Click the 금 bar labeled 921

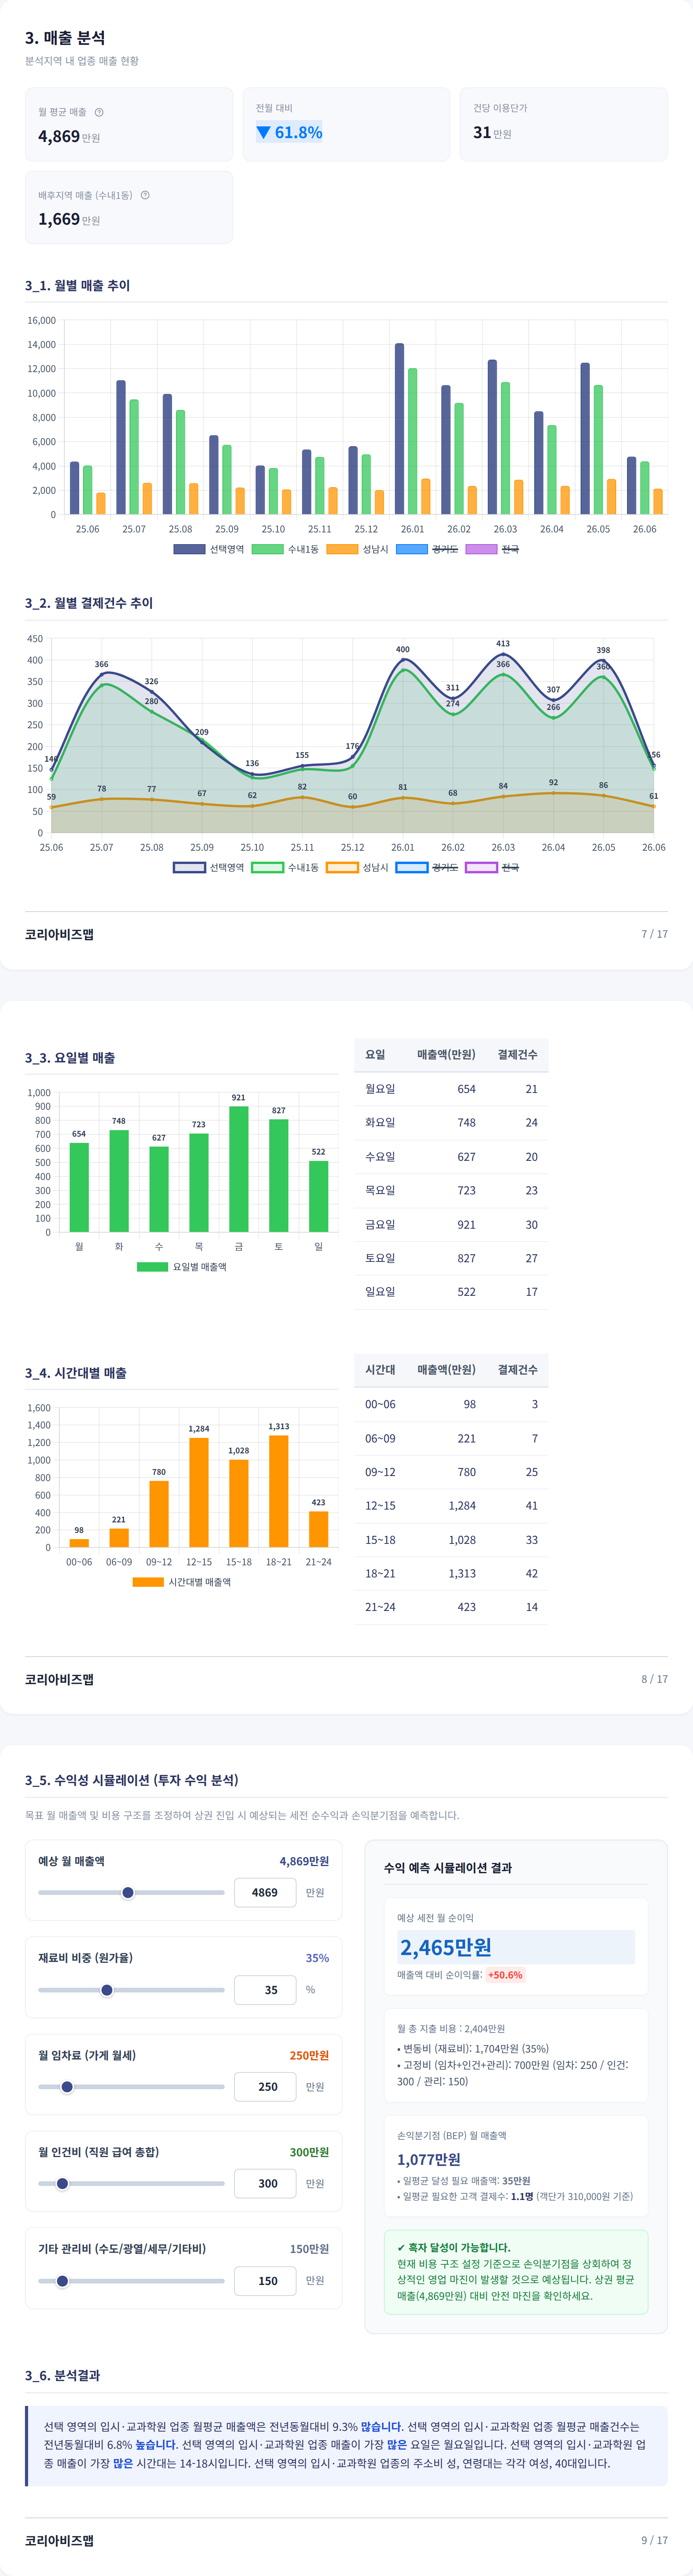click(x=239, y=1169)
